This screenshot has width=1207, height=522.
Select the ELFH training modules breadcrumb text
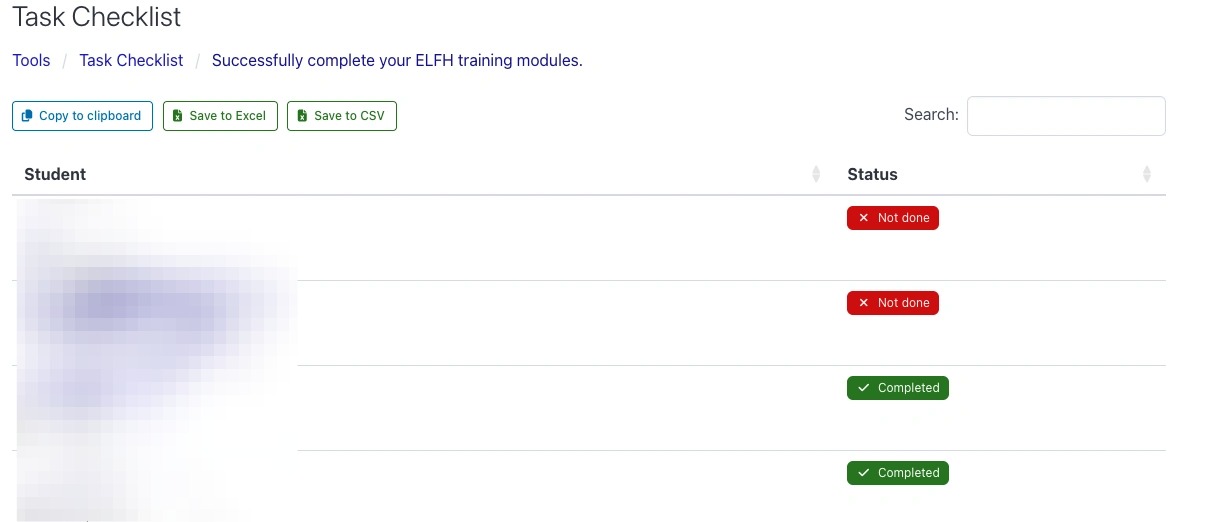pos(397,60)
